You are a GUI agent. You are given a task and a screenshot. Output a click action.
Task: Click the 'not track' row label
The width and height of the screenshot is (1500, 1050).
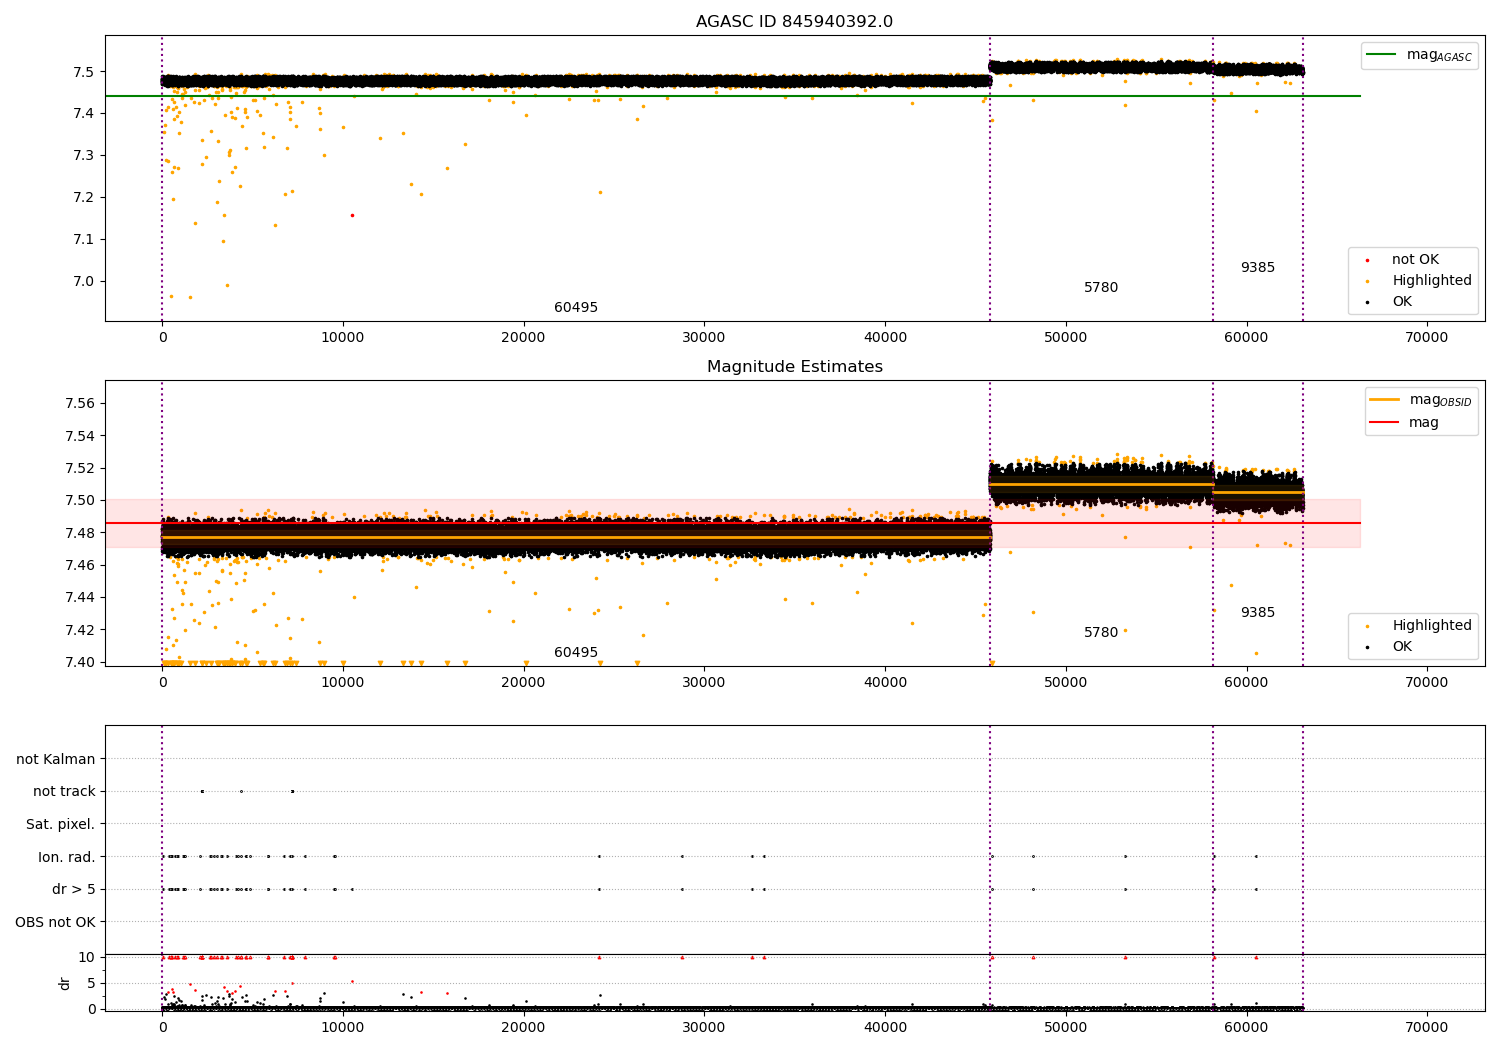[64, 791]
